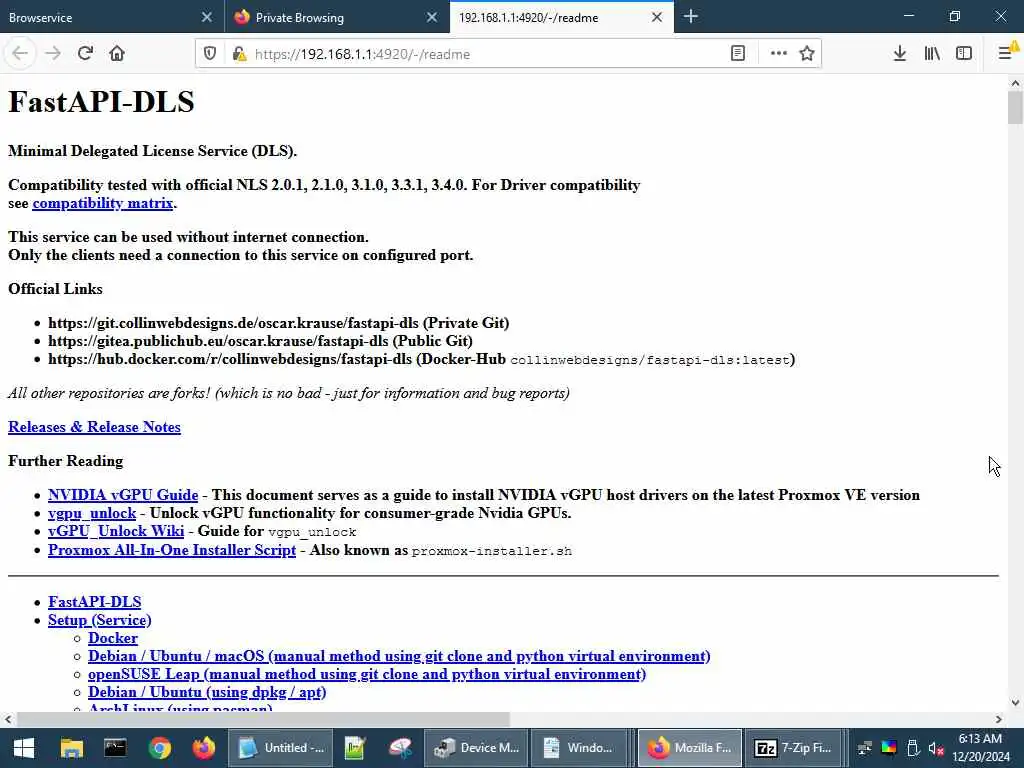Open the downloads panel
This screenshot has height=768, width=1024.
pyautogui.click(x=899, y=54)
